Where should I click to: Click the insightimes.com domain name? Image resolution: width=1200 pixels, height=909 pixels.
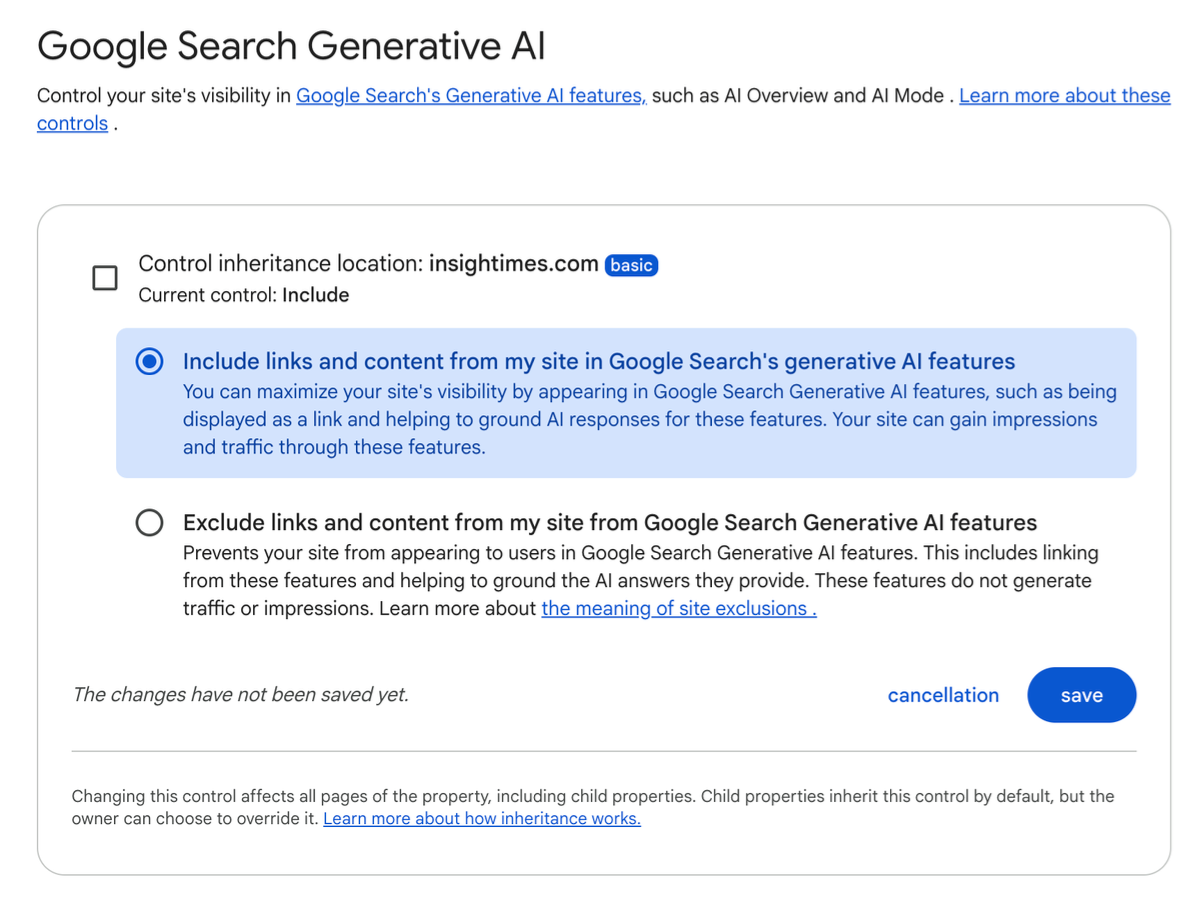click(x=513, y=264)
